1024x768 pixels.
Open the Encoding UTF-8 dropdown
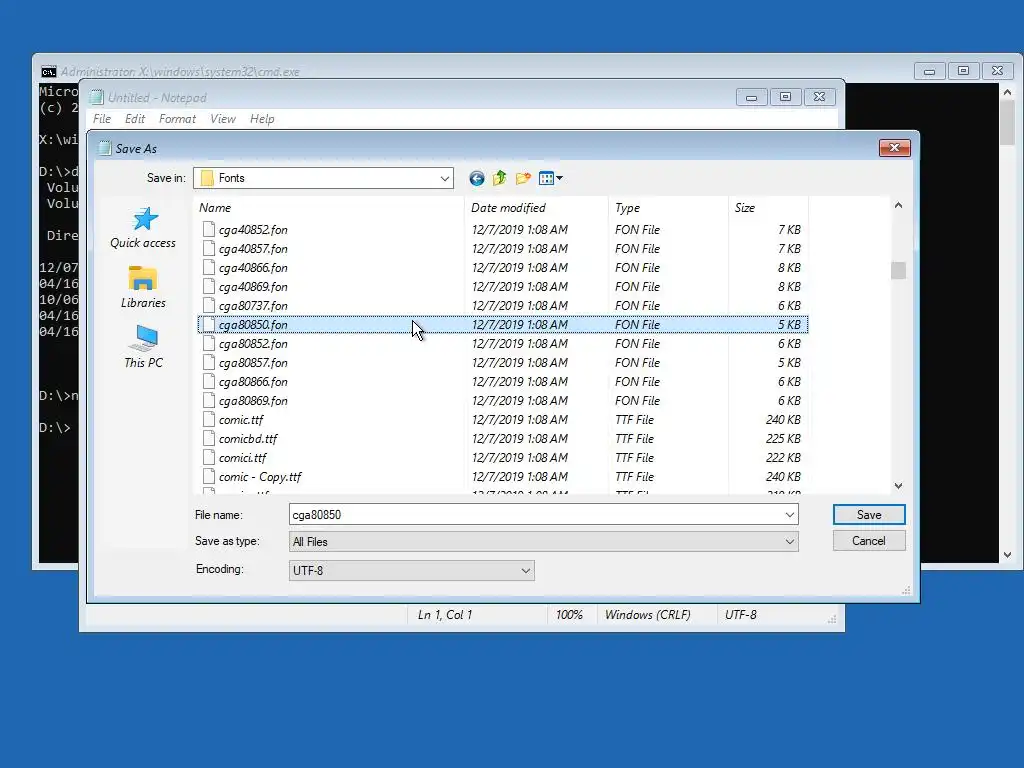526,571
